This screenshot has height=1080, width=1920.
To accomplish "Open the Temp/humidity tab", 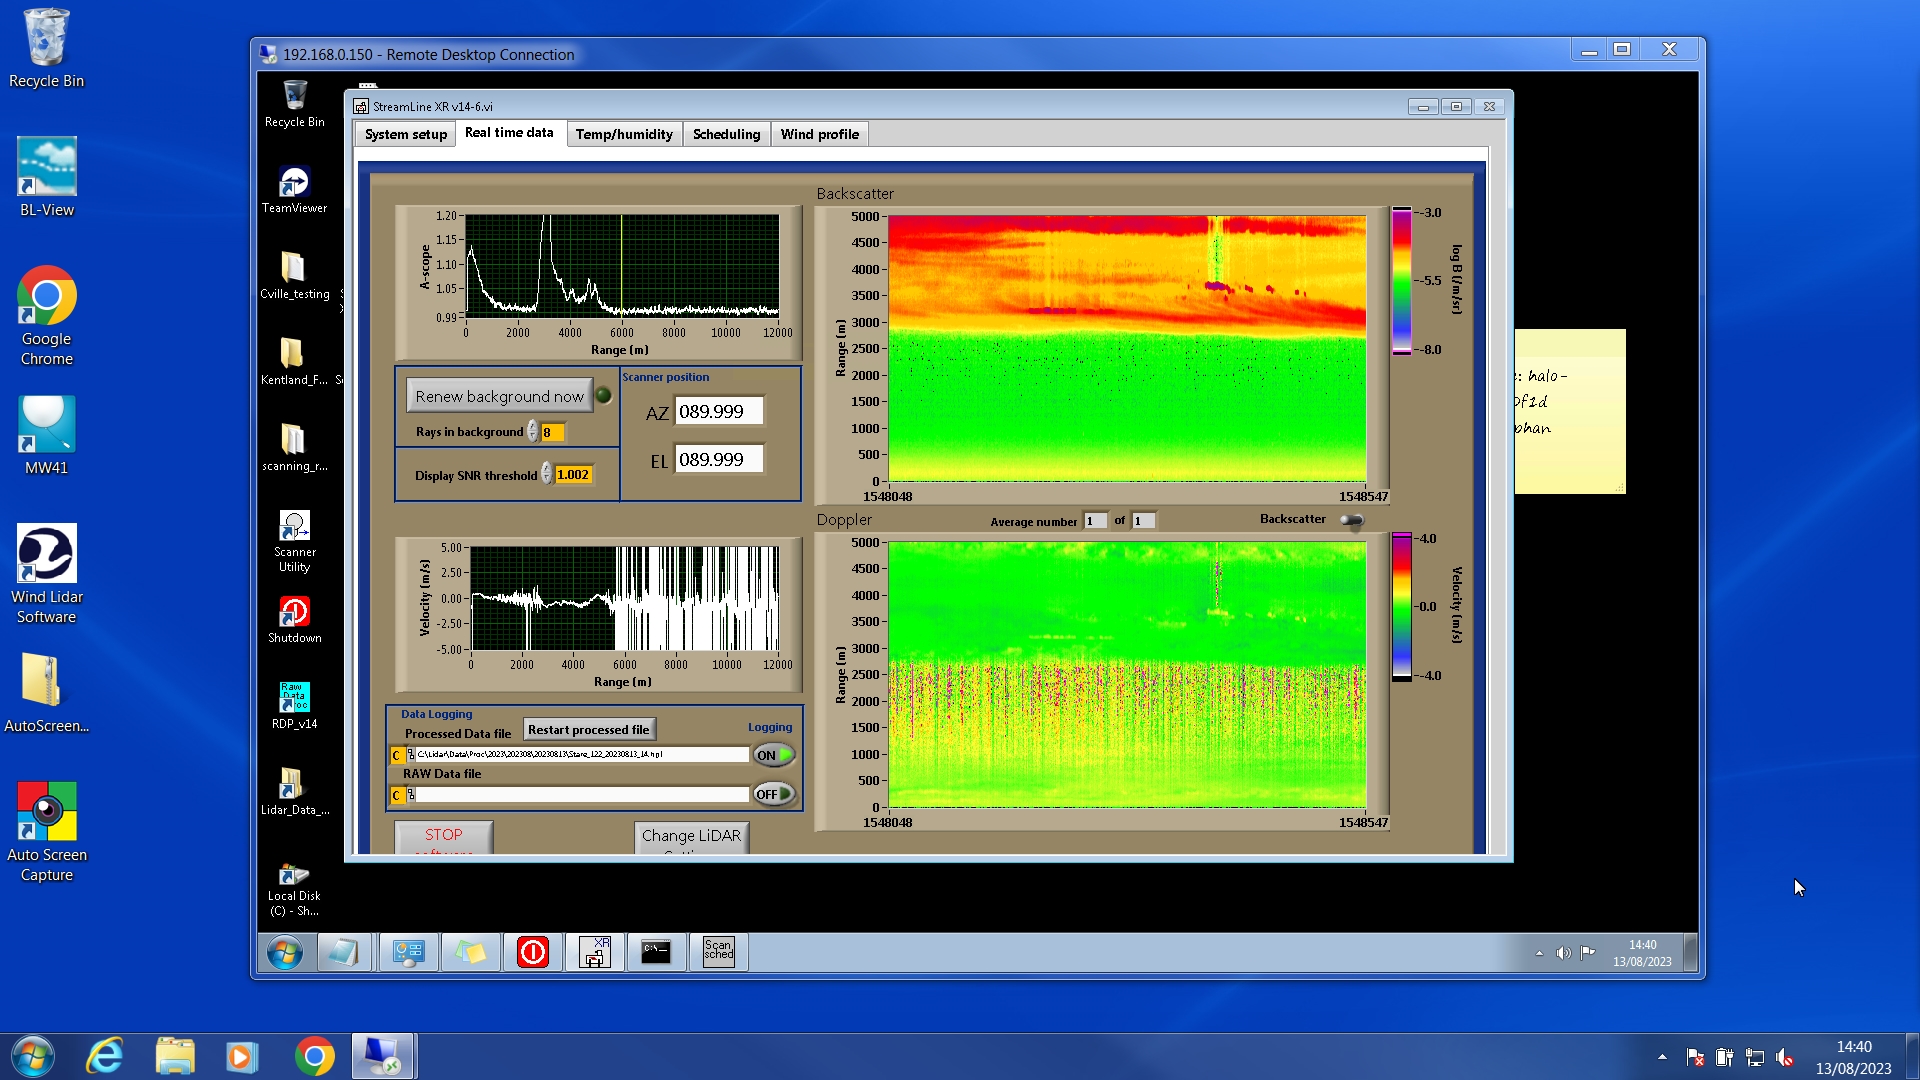I will 624,134.
